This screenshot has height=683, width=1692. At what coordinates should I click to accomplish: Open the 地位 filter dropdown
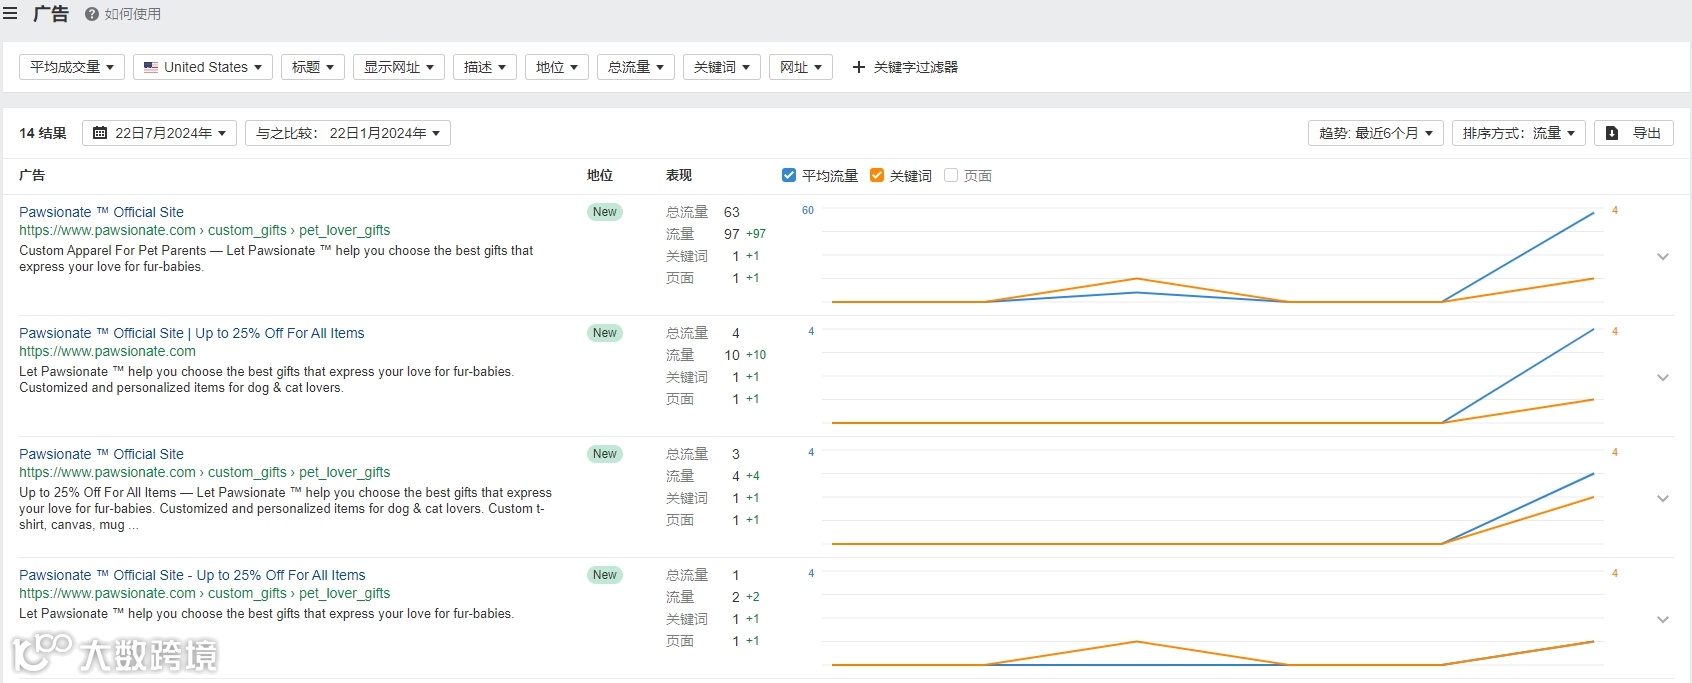(557, 67)
